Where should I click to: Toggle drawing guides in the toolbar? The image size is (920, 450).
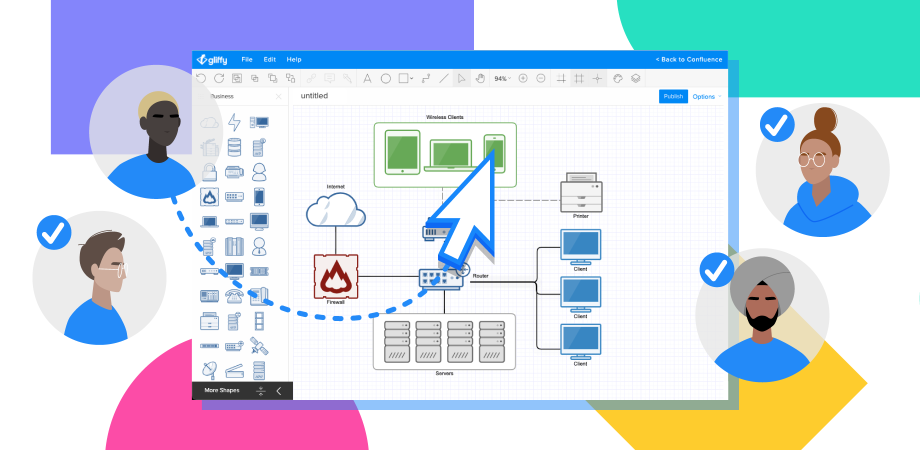561,78
